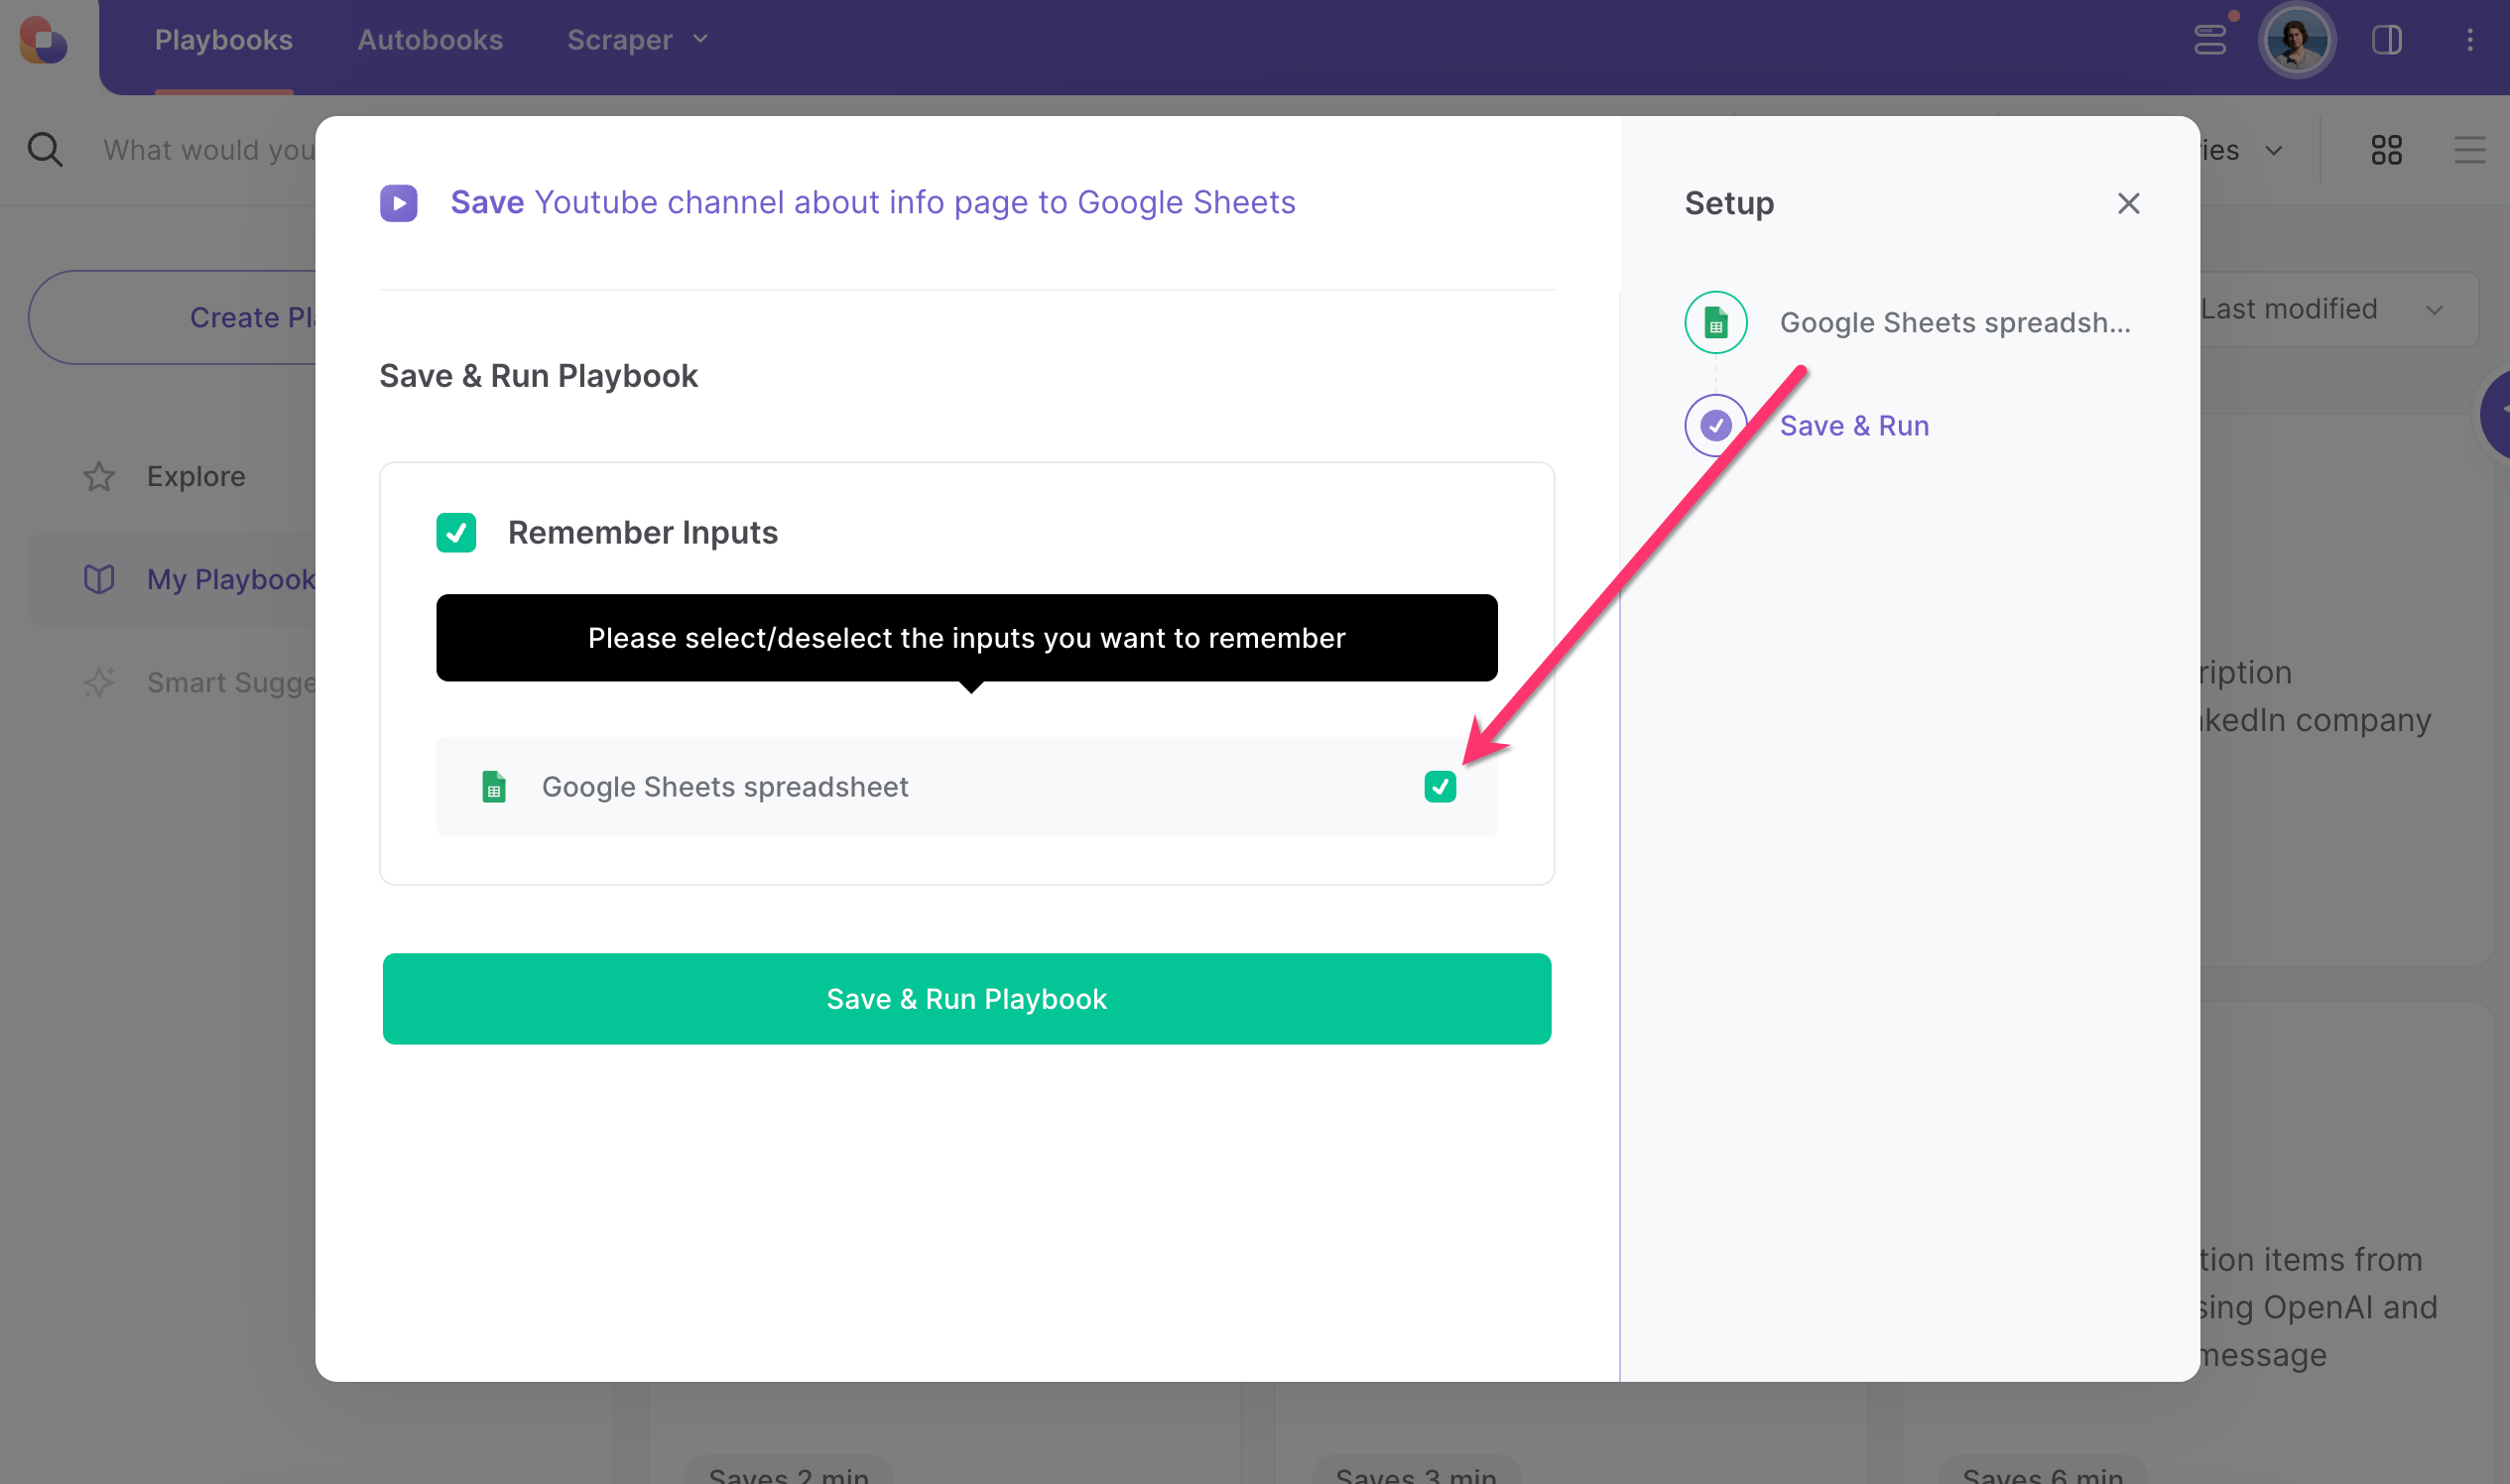The image size is (2510, 1484).
Task: Click Google Sheets spreadsh... step label
Action: (x=1955, y=322)
